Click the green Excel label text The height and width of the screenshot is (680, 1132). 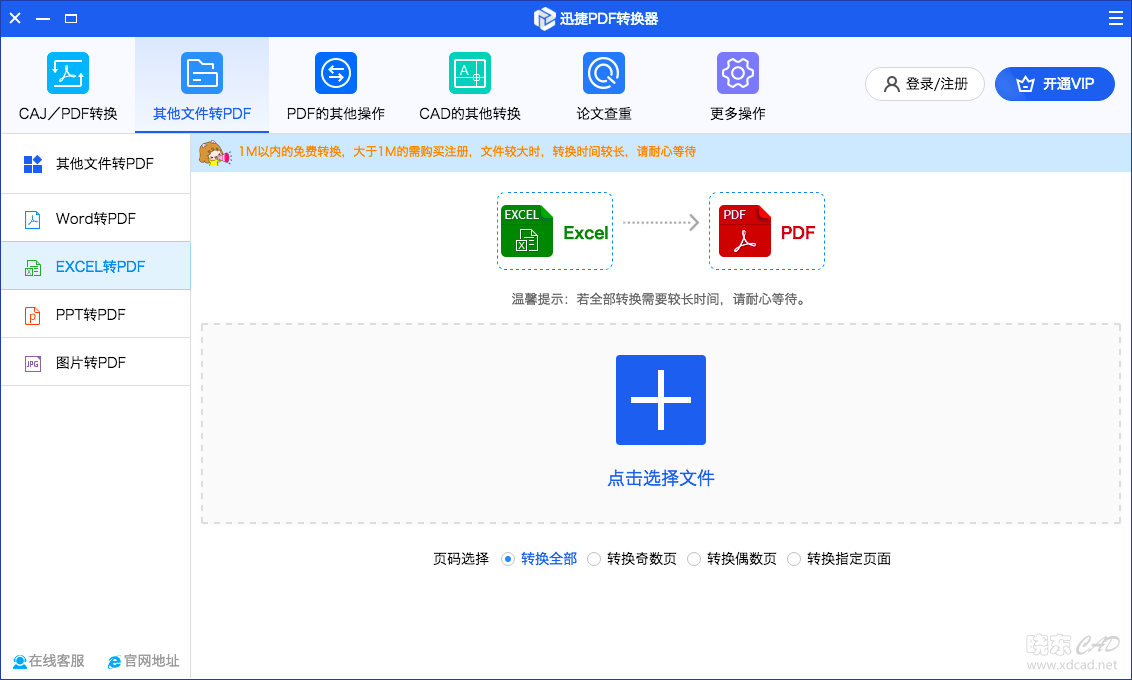tap(585, 233)
